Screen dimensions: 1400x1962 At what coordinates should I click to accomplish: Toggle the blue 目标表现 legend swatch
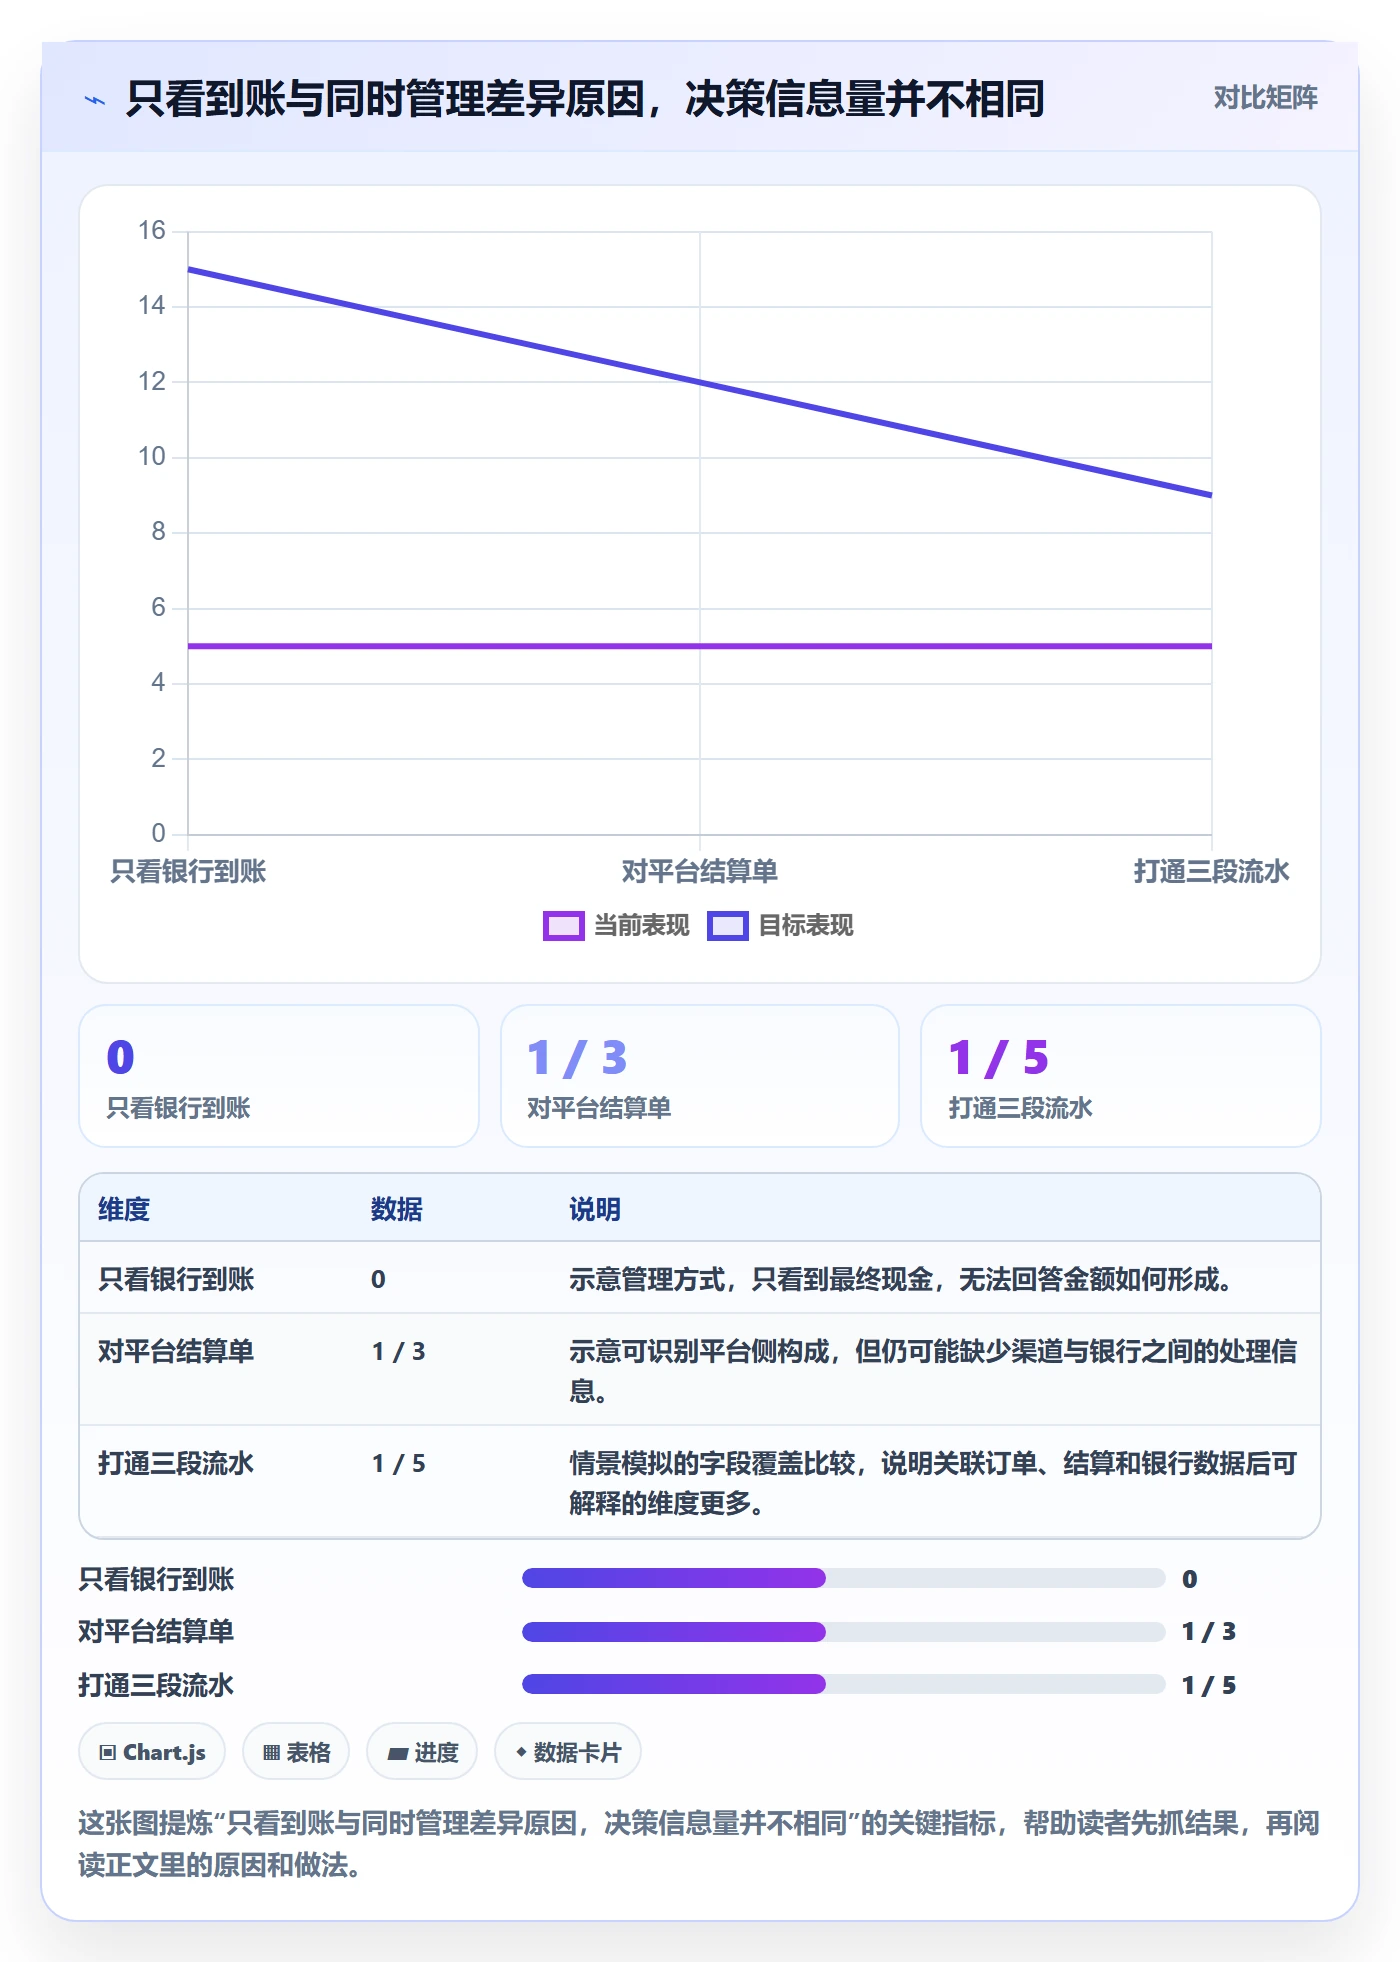pyautogui.click(x=727, y=926)
